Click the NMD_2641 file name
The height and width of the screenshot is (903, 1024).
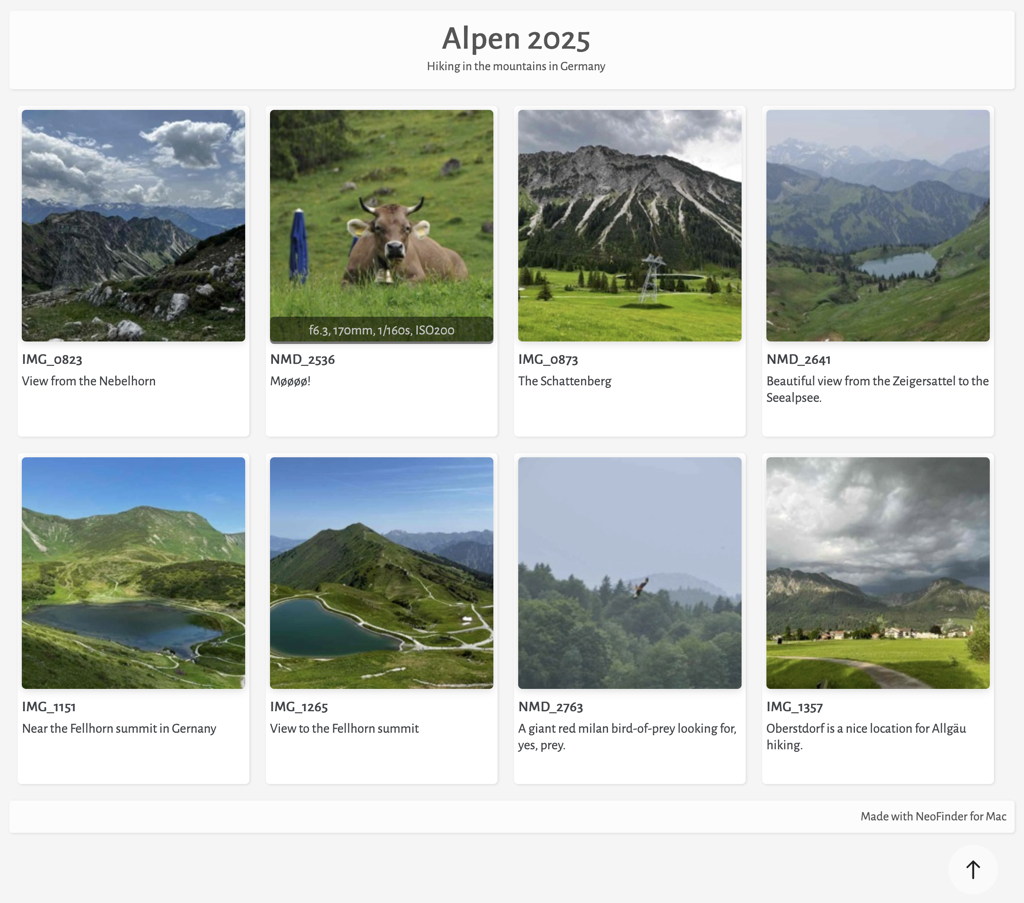[x=798, y=360]
